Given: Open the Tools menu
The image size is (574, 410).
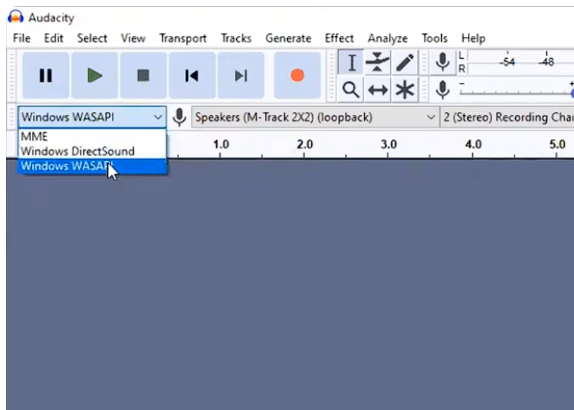Looking at the screenshot, I should coord(435,38).
